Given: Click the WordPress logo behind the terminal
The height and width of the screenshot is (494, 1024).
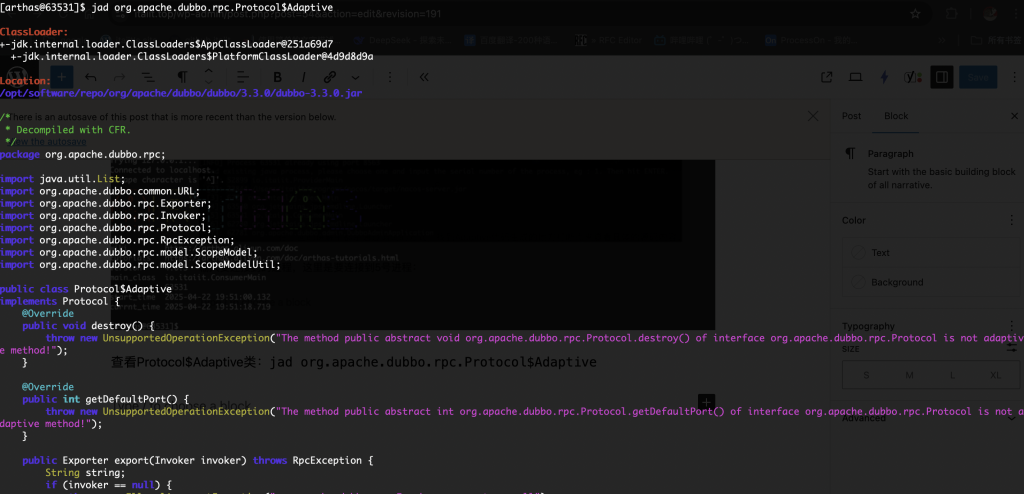Looking at the screenshot, I should 16,76.
